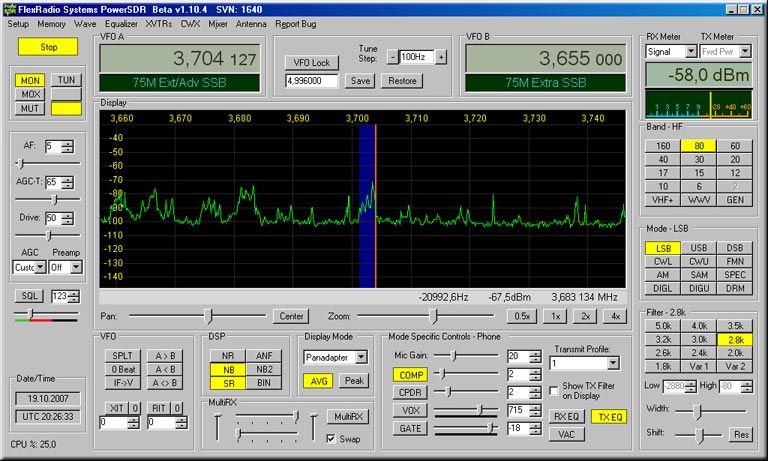Screen dimensions: 768x461
Task: Open the Setup menu
Action: [x=18, y=24]
